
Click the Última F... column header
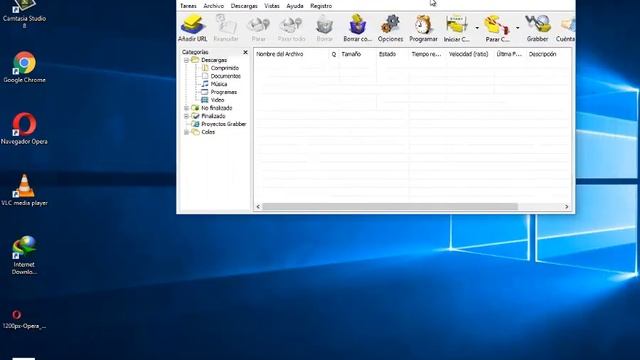coord(509,54)
